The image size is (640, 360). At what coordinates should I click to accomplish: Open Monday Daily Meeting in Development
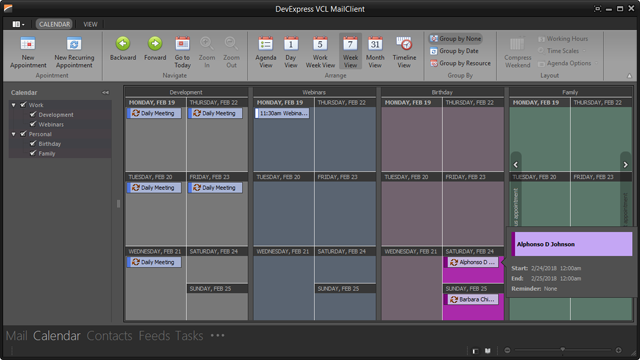pos(154,113)
